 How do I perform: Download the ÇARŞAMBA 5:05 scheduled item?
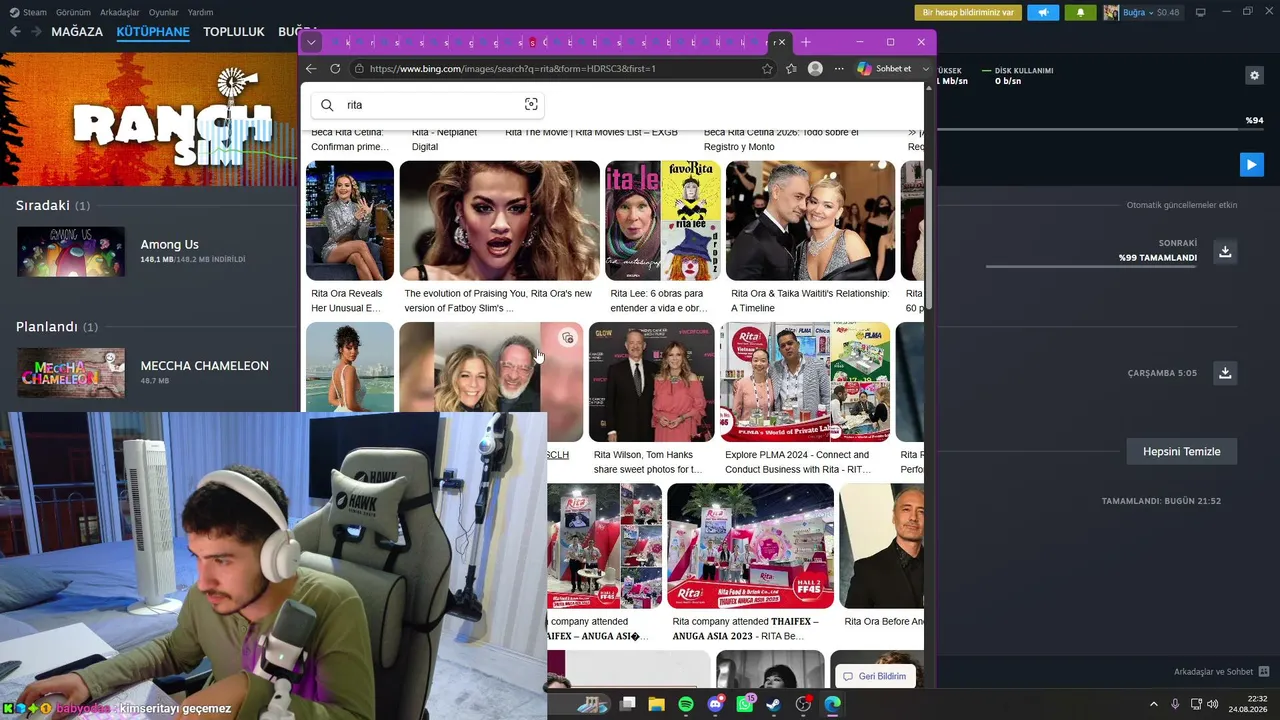(x=1225, y=373)
